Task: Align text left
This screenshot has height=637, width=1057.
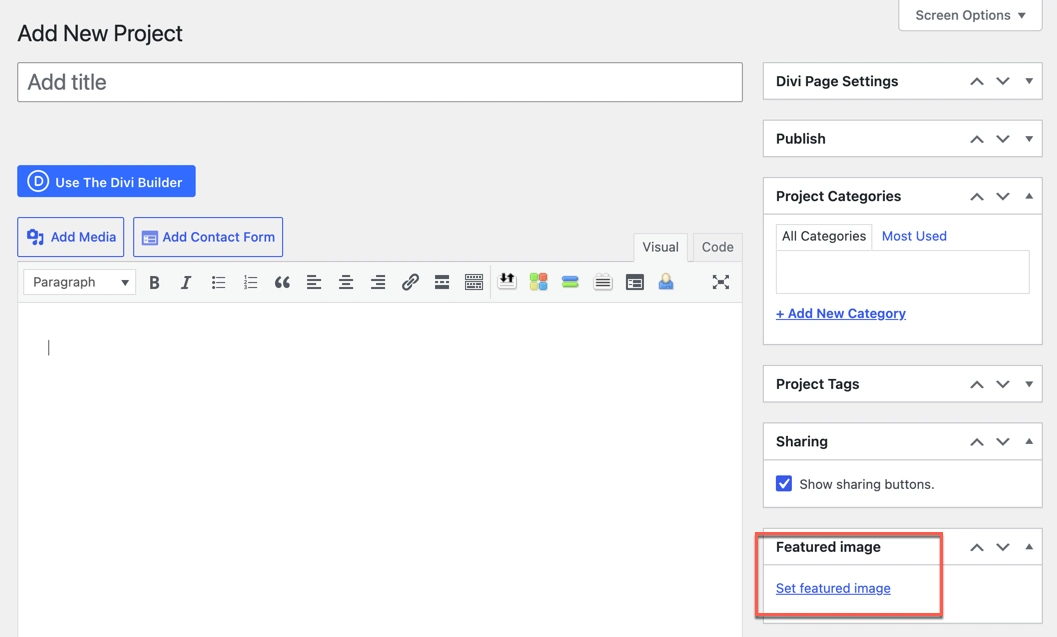Action: click(x=313, y=282)
